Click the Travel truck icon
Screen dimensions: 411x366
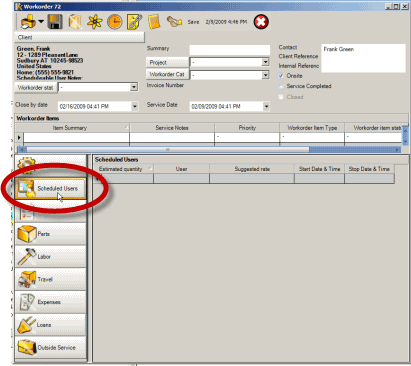coord(27,279)
